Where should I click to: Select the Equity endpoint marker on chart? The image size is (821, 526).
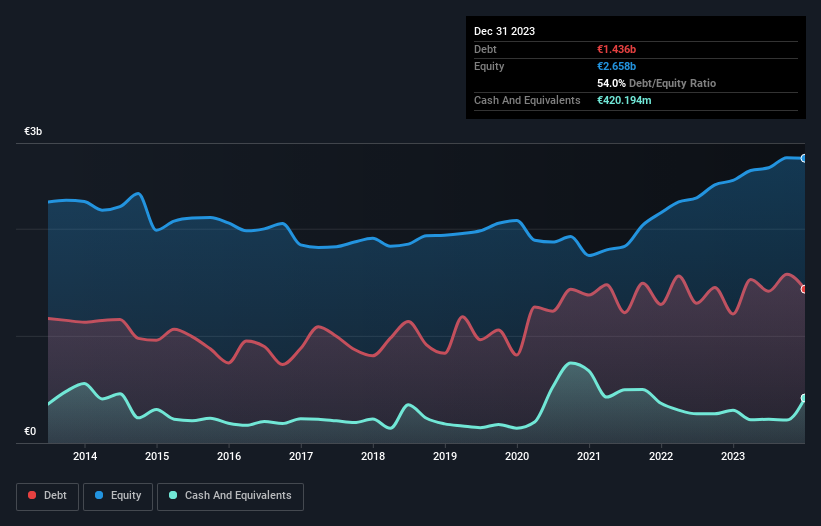pos(804,158)
